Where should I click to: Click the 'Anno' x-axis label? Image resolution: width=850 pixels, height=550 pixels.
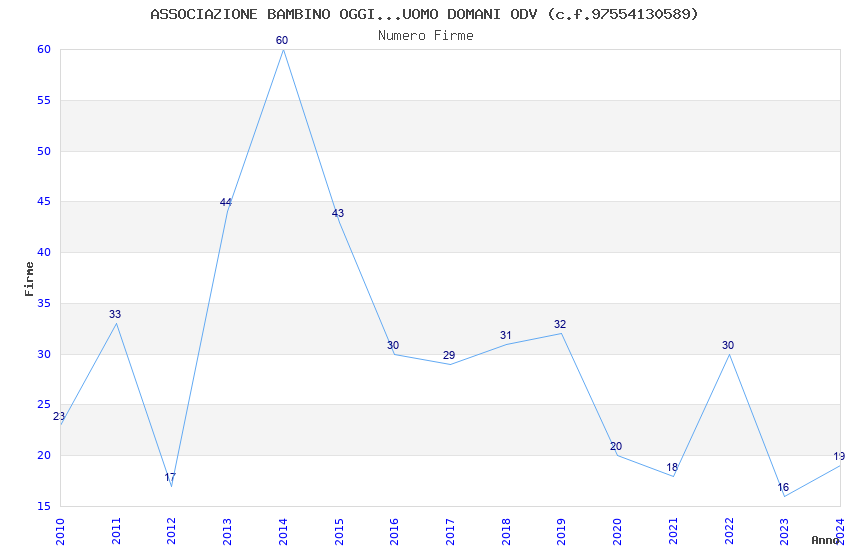825,540
